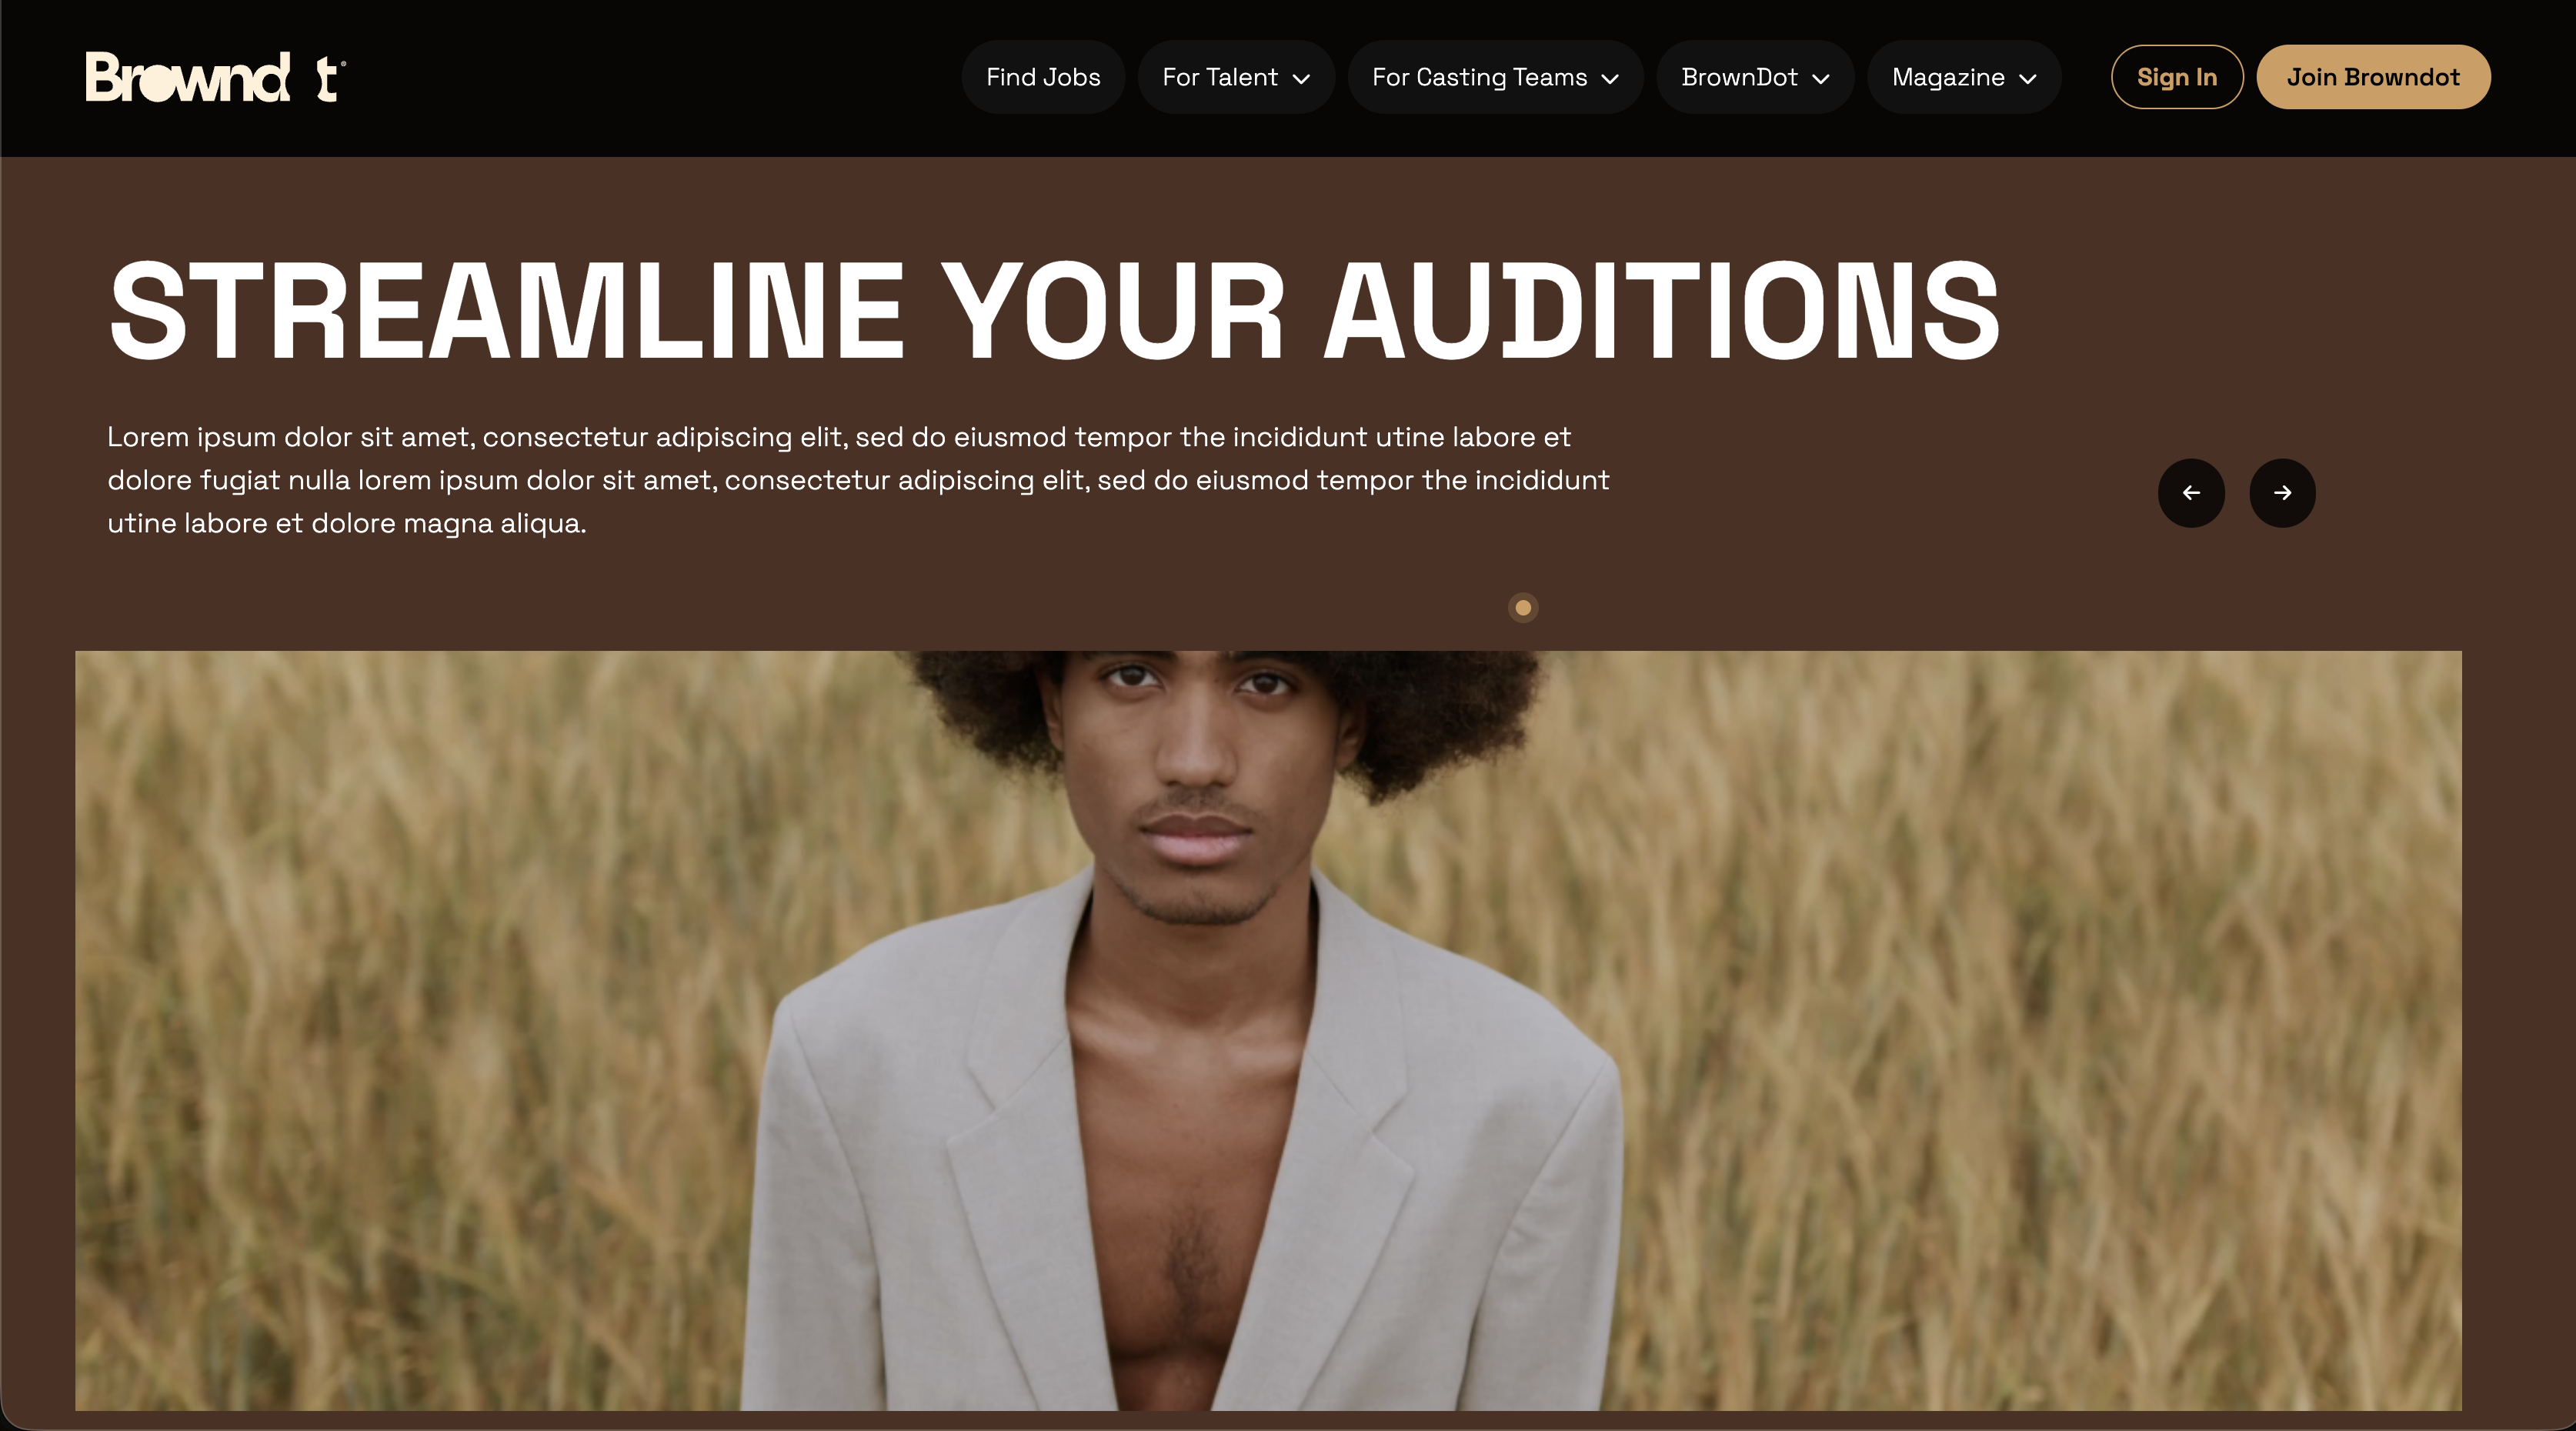Image resolution: width=2576 pixels, height=1431 pixels.
Task: Open the BrownDot navigation menu label
Action: tap(1739, 77)
